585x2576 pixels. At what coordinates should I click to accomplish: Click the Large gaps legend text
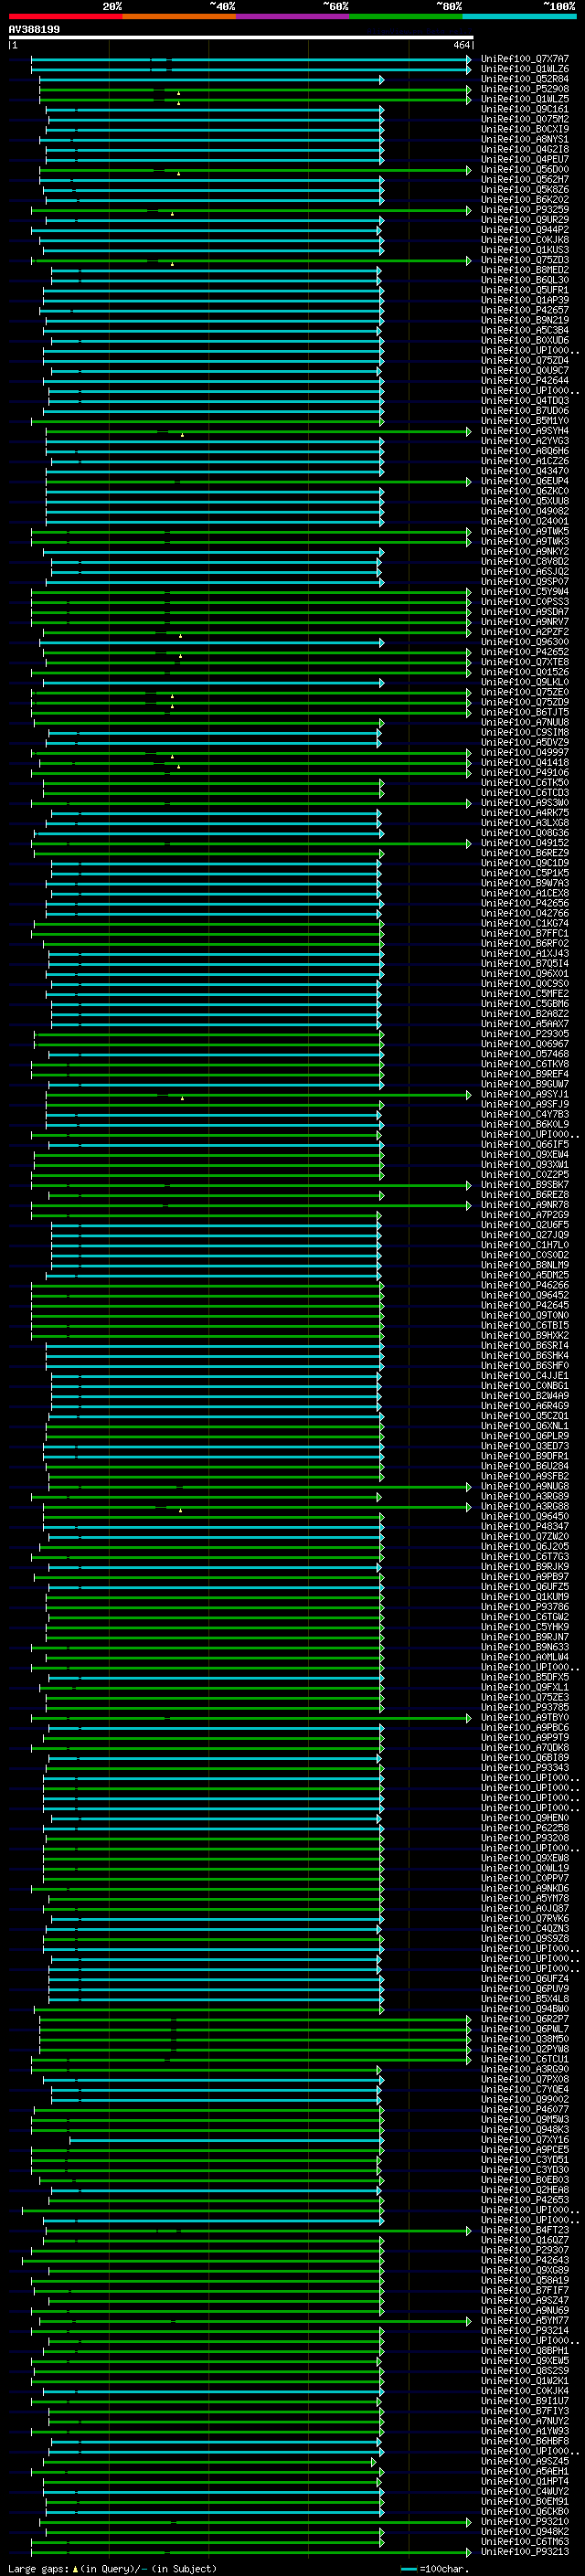click(112, 2568)
